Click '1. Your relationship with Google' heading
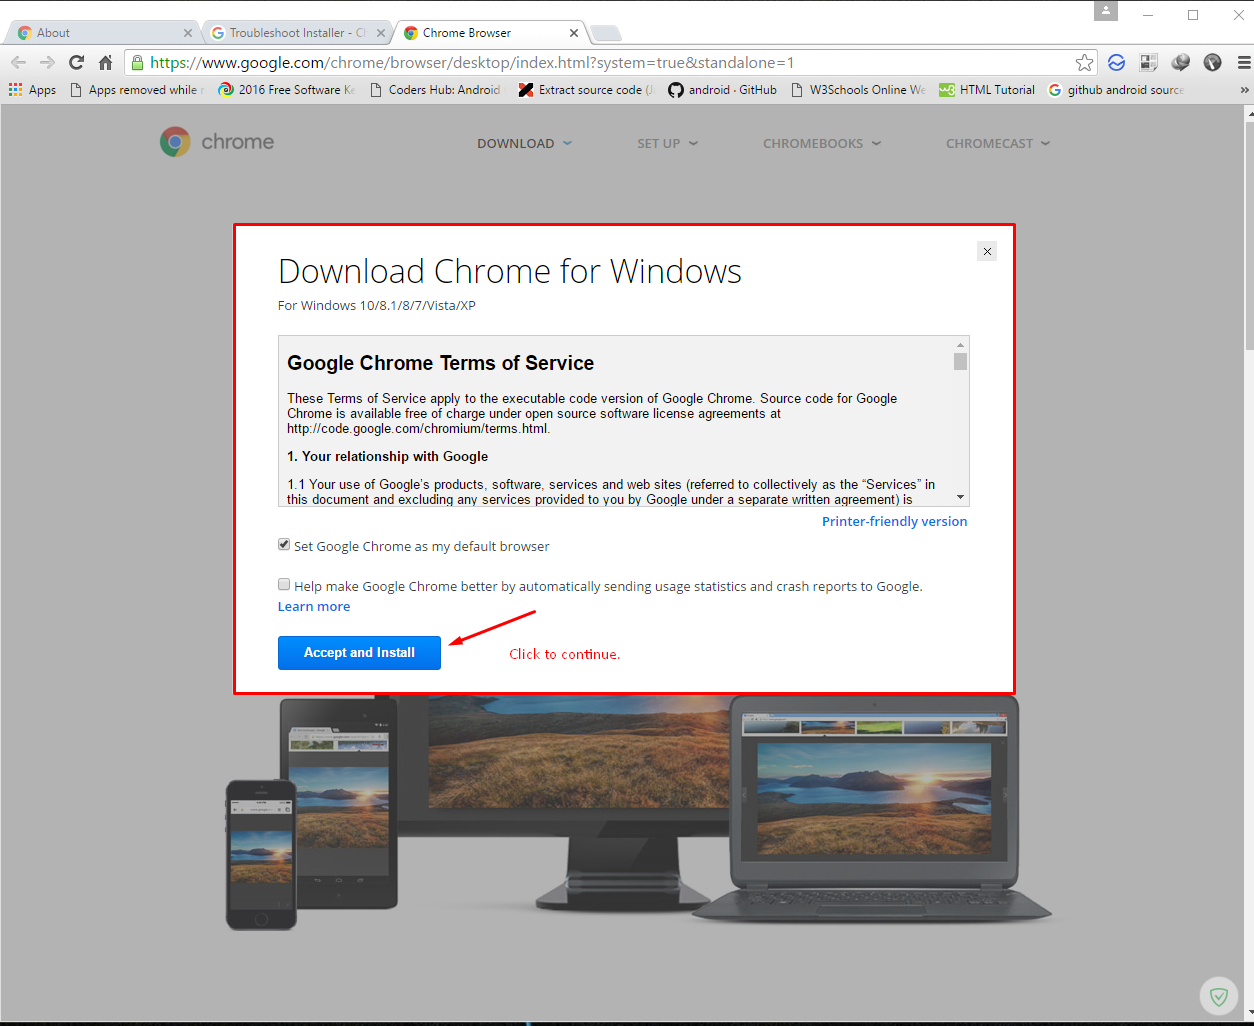The image size is (1254, 1026). pos(387,456)
